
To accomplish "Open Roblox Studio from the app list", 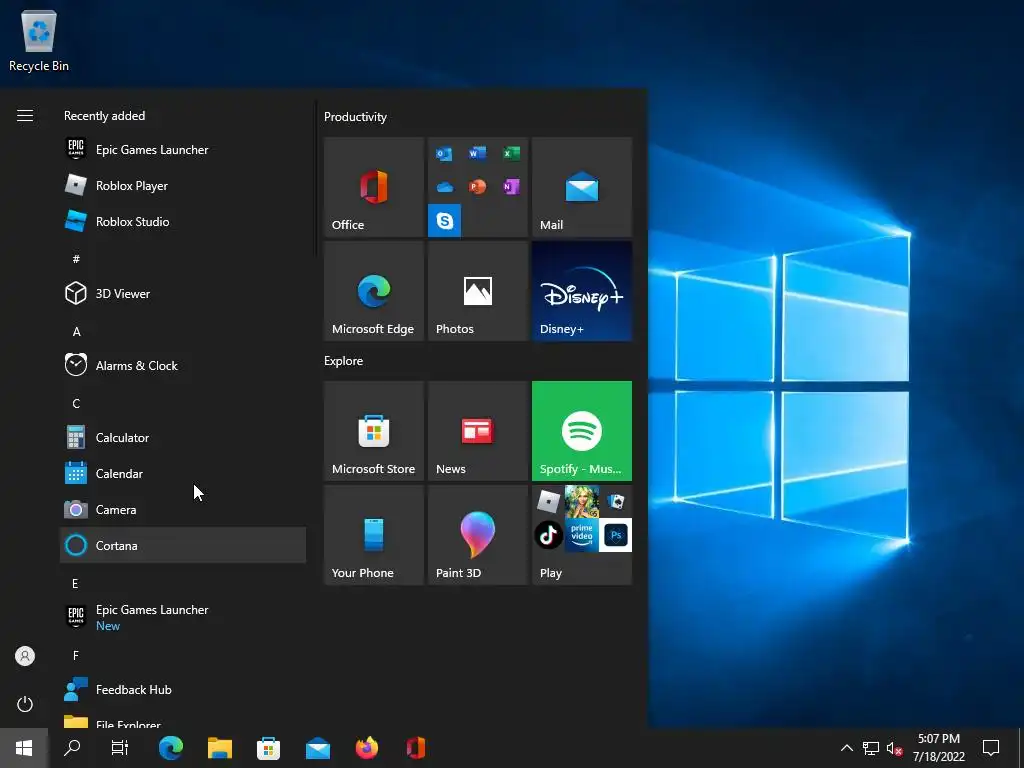I will [183, 221].
